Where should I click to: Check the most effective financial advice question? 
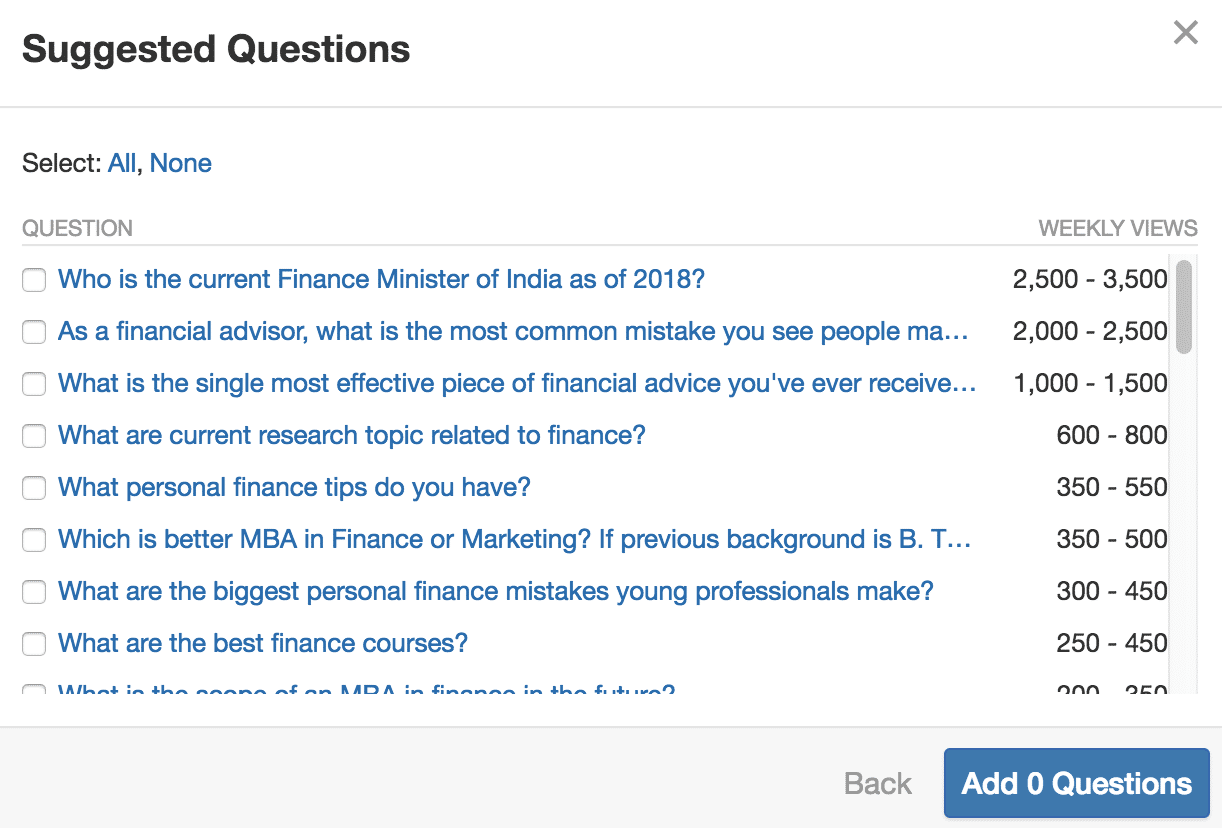[33, 384]
